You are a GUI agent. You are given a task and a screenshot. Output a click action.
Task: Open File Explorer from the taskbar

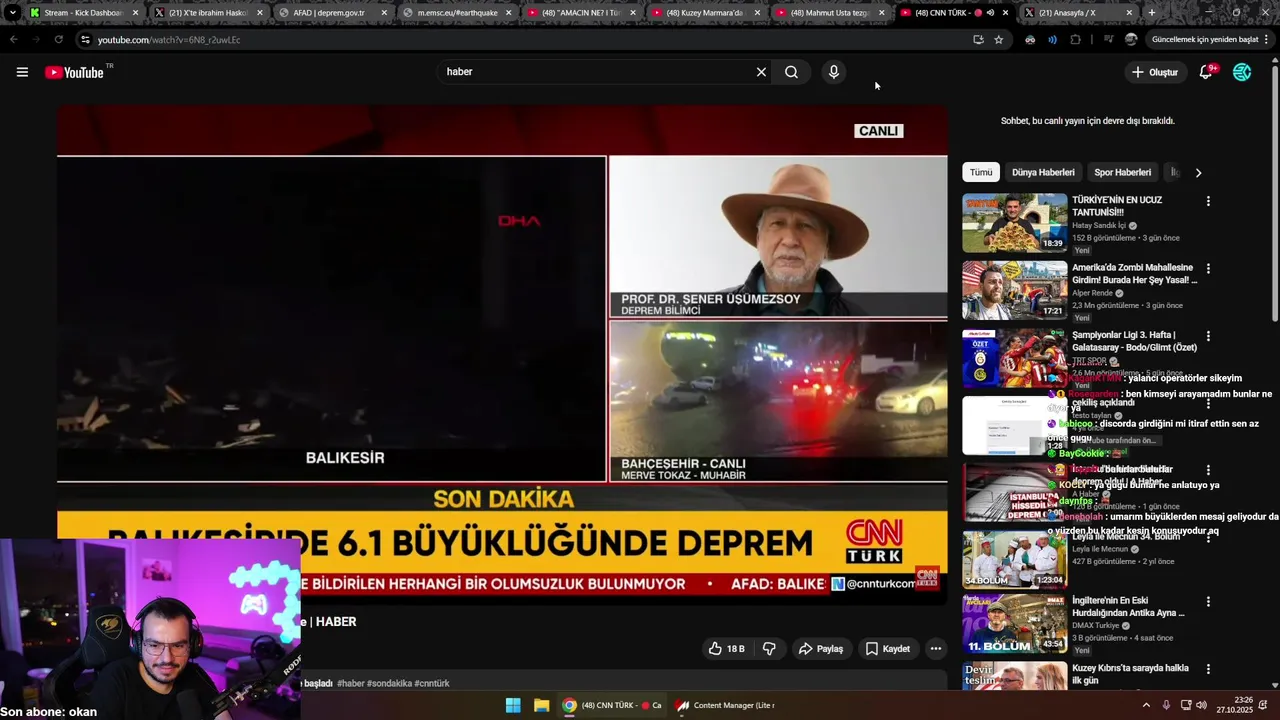[541, 705]
